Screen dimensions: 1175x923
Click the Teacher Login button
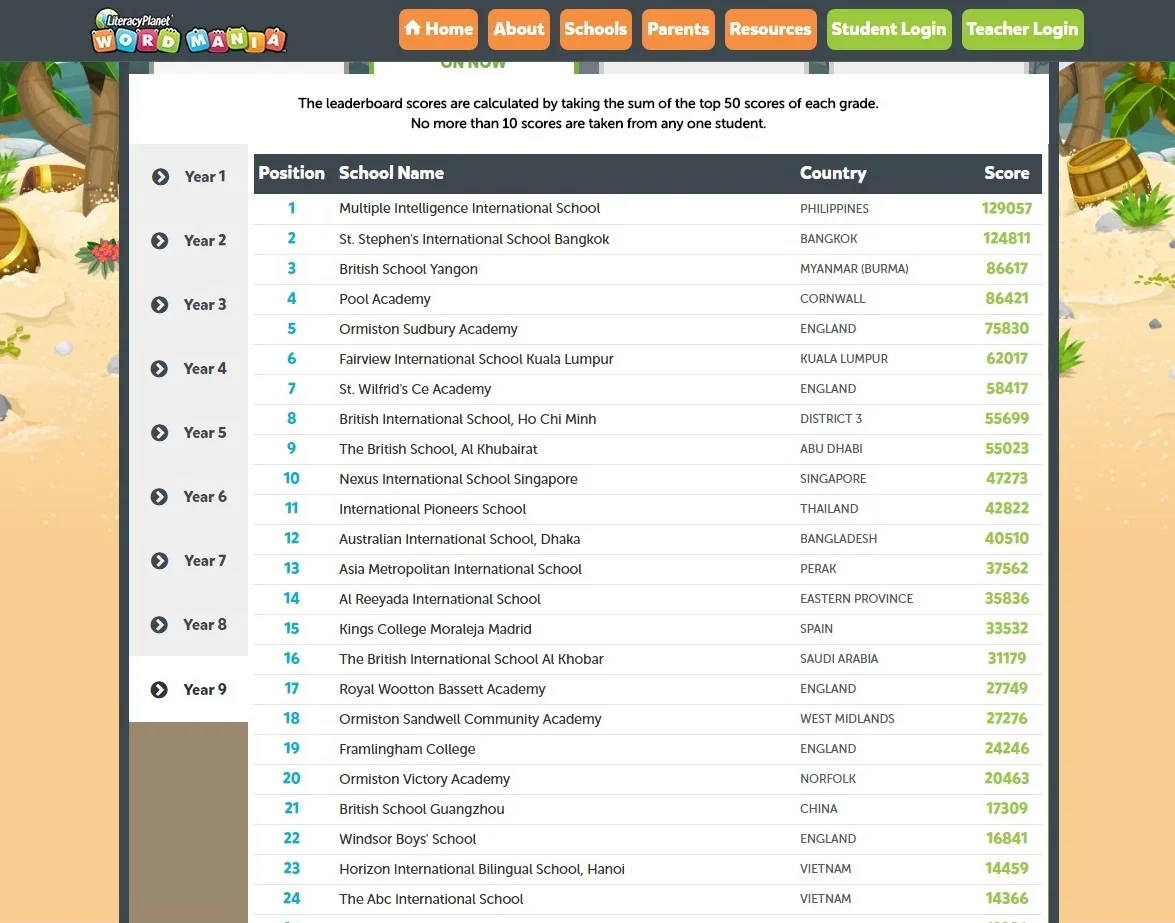(x=1022, y=29)
